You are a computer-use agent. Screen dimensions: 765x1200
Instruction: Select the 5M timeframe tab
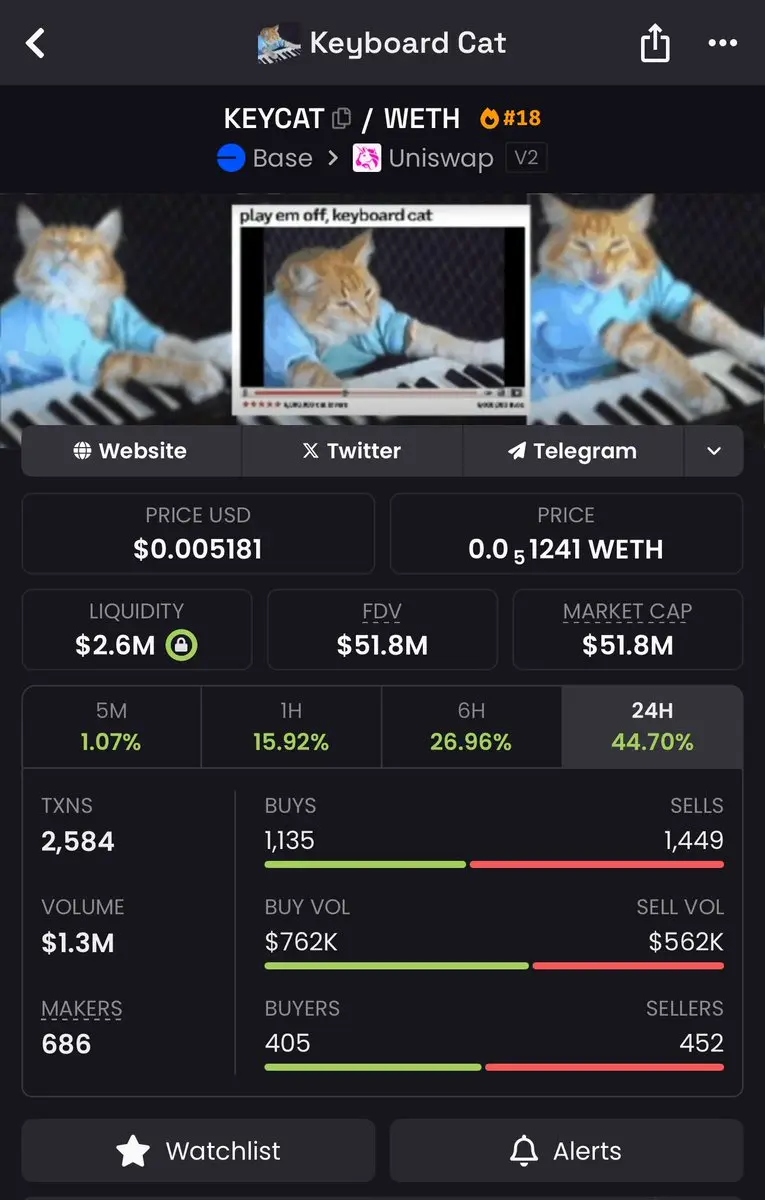[112, 727]
